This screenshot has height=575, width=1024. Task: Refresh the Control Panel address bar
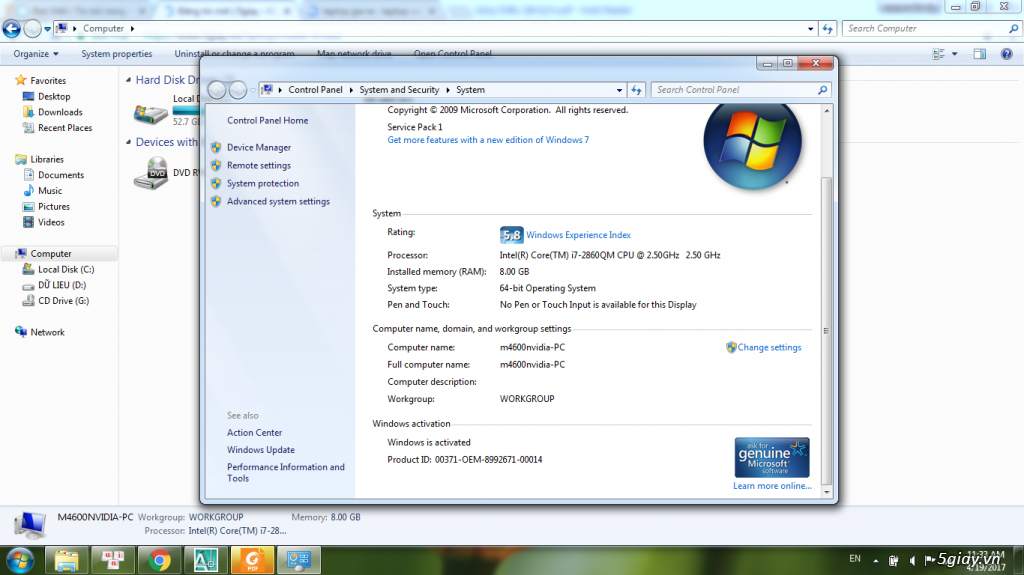636,90
